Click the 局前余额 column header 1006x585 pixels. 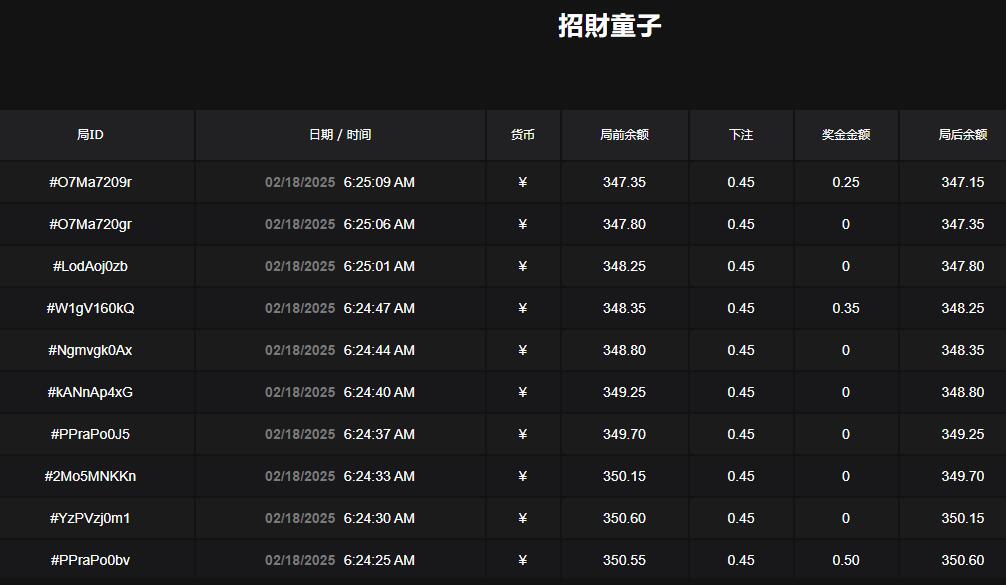624,135
